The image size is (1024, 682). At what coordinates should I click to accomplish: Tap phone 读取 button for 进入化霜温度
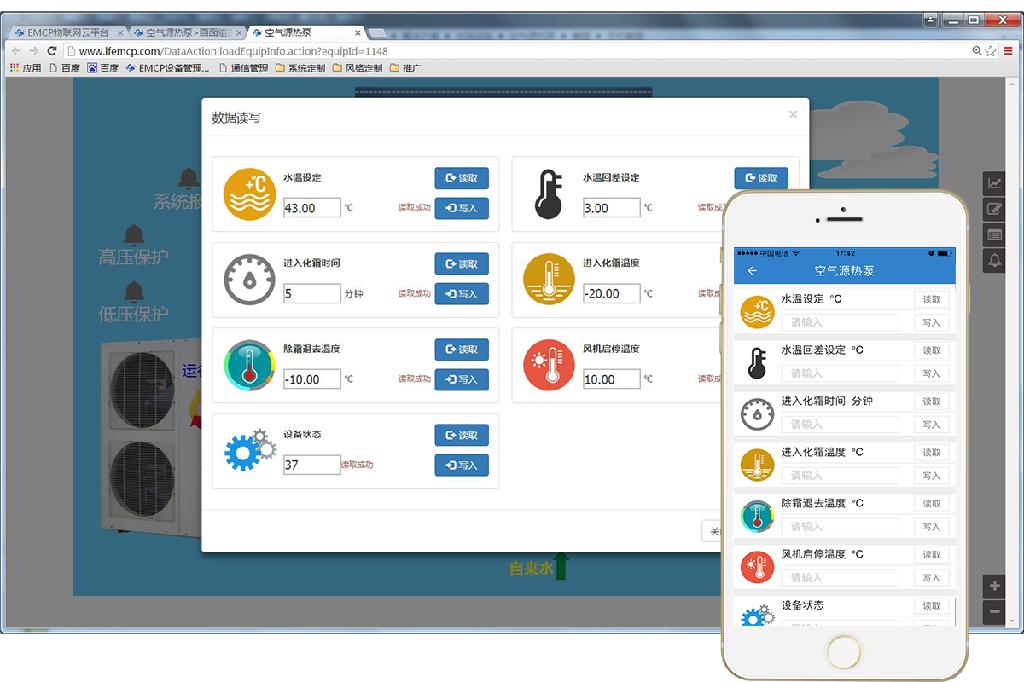(931, 452)
